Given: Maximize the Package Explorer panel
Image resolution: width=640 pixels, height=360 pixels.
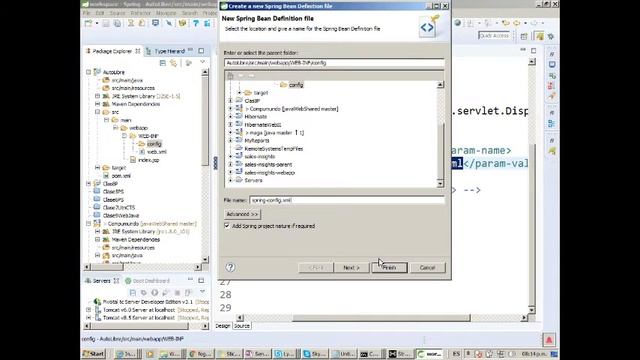Looking at the screenshot, I should 201,51.
